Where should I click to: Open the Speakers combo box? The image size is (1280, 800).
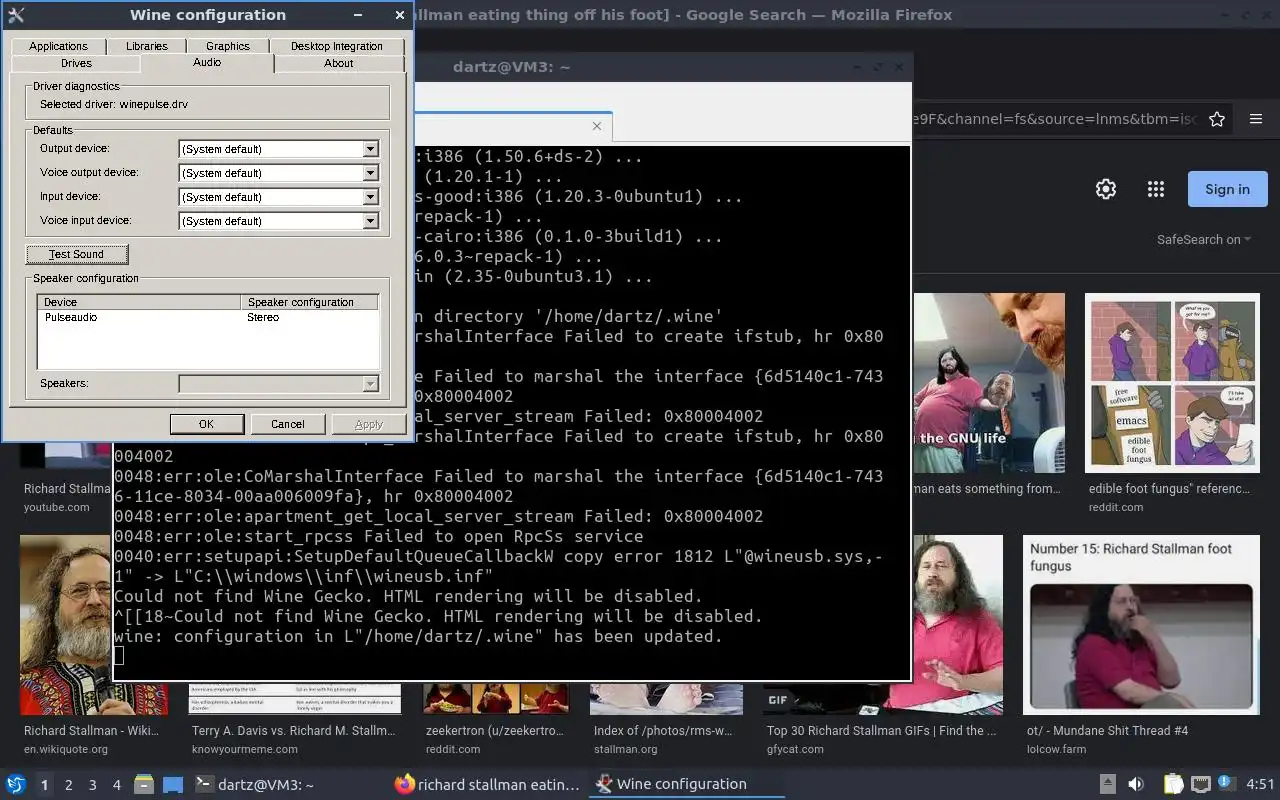coord(279,384)
